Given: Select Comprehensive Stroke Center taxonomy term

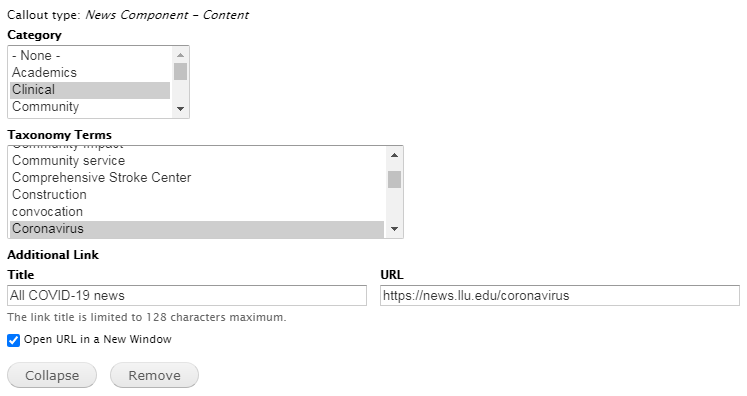Looking at the screenshot, I should pos(197,178).
